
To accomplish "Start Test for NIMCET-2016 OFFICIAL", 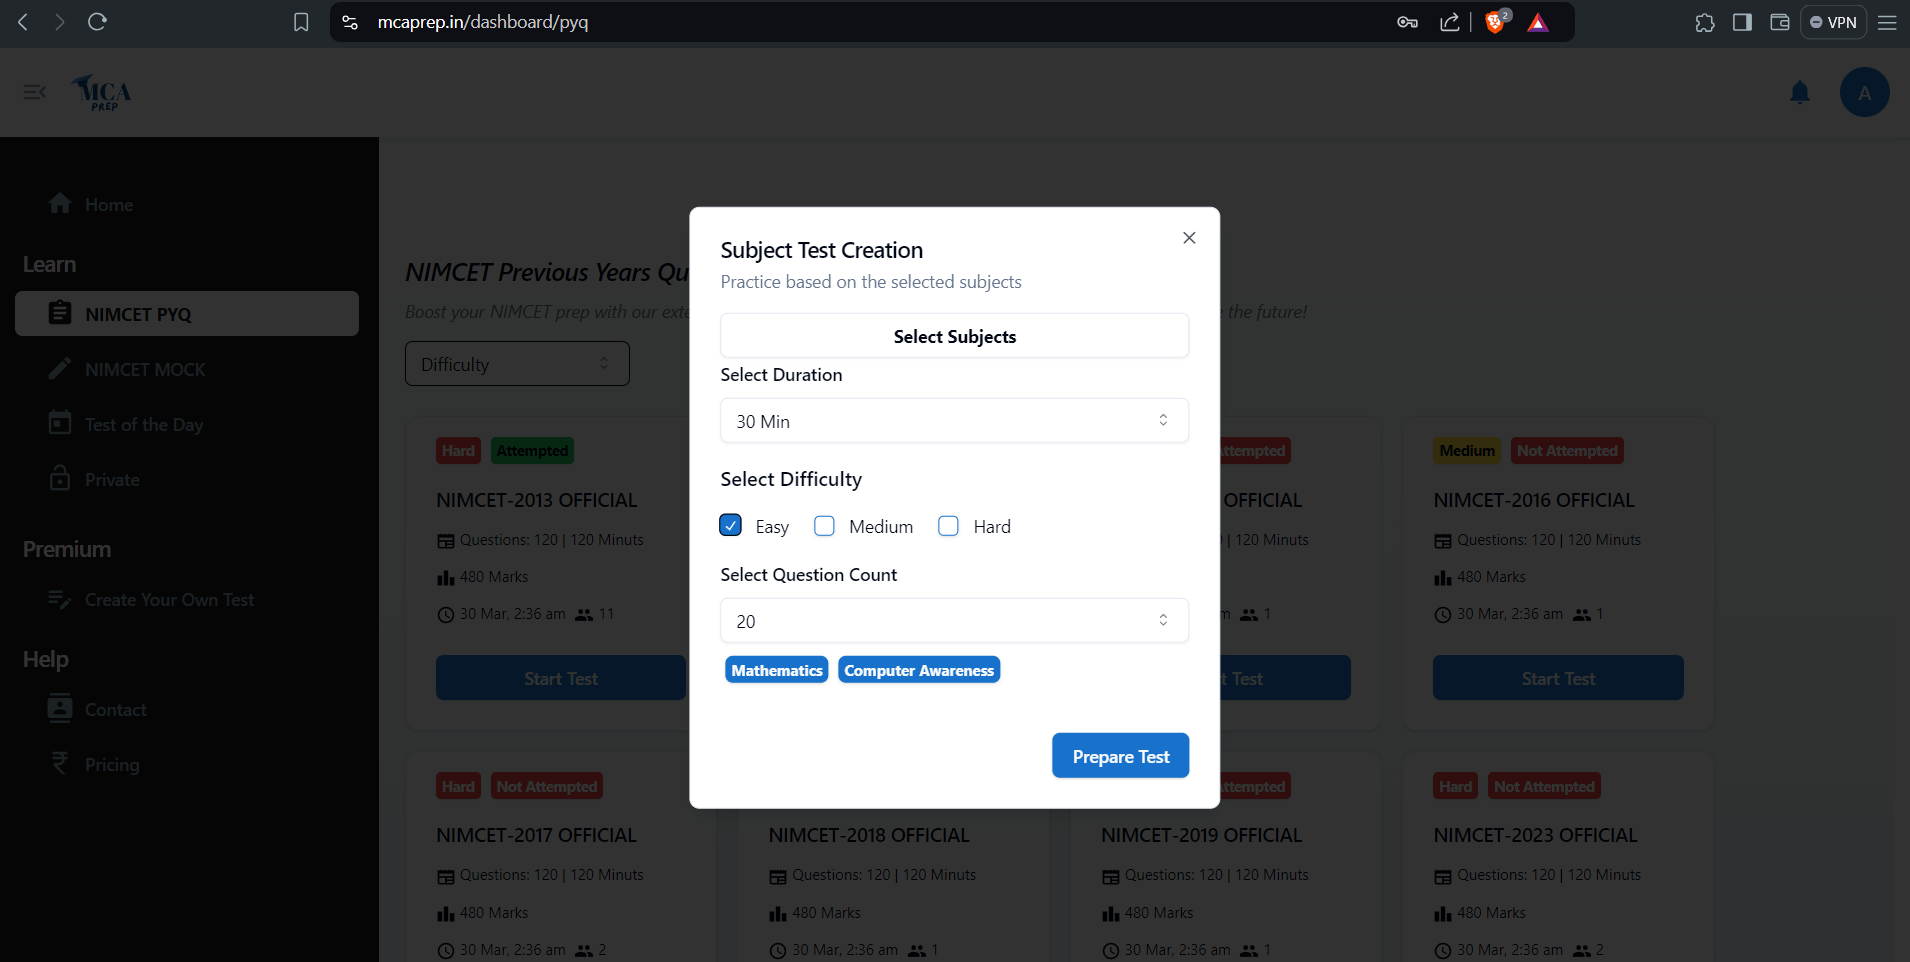I will point(1558,678).
